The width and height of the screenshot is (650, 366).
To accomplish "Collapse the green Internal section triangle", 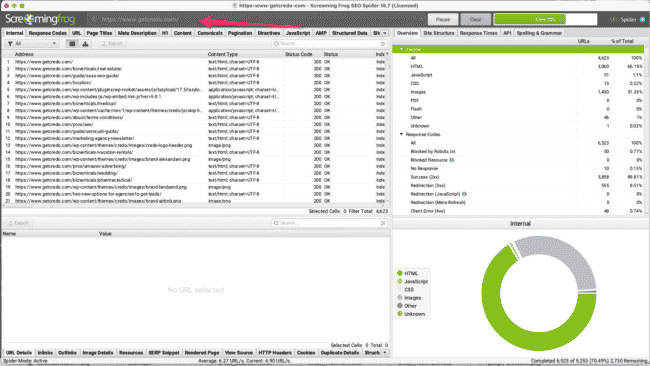I will pyautogui.click(x=401, y=49).
